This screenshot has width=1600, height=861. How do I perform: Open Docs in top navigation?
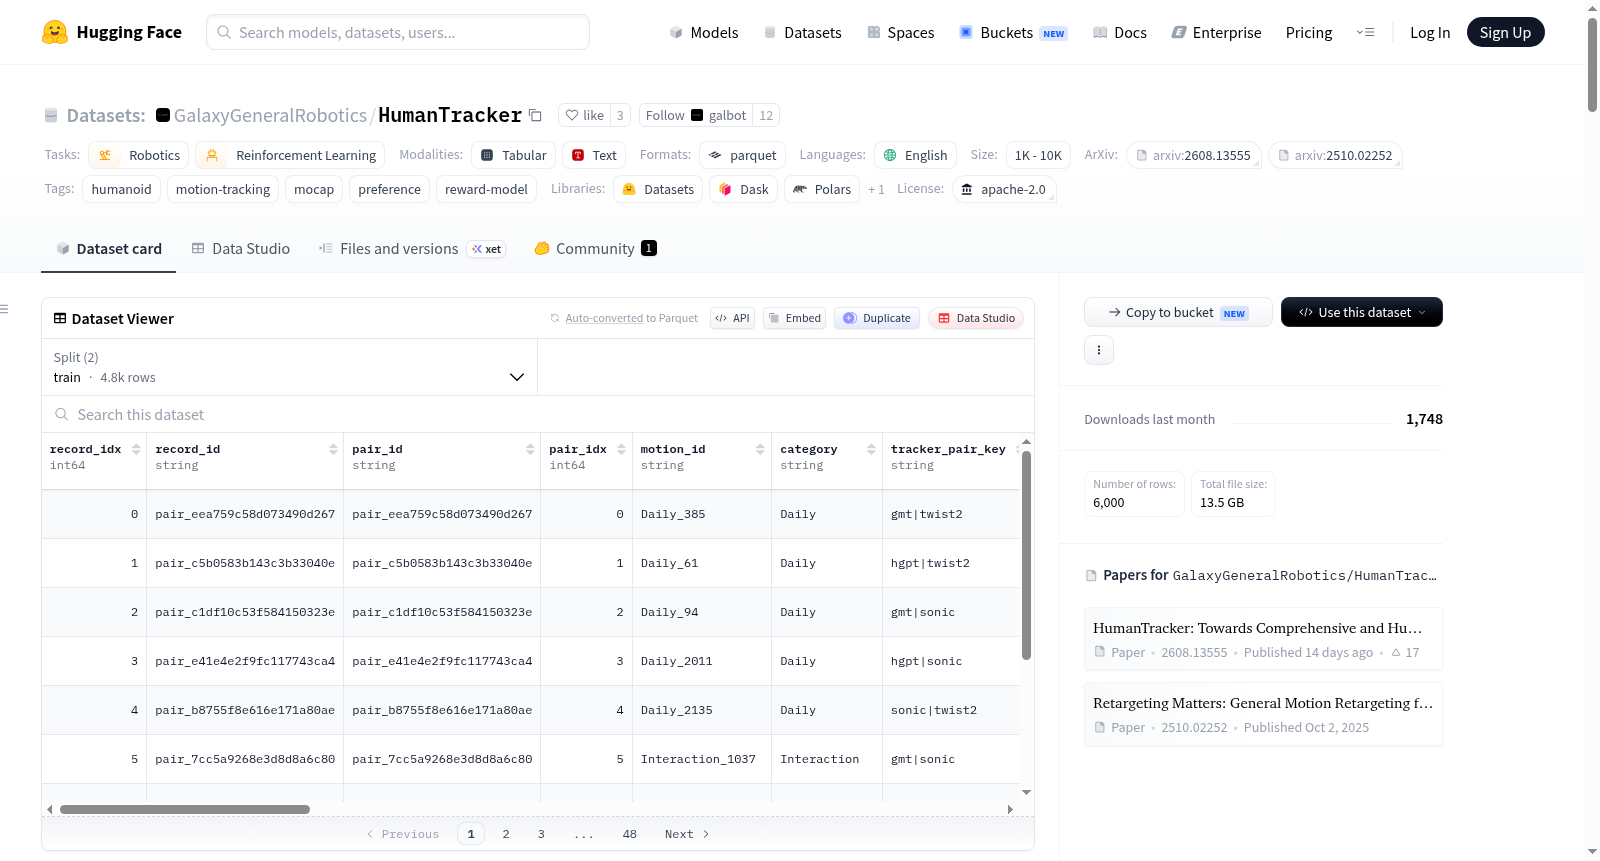pyautogui.click(x=1120, y=32)
